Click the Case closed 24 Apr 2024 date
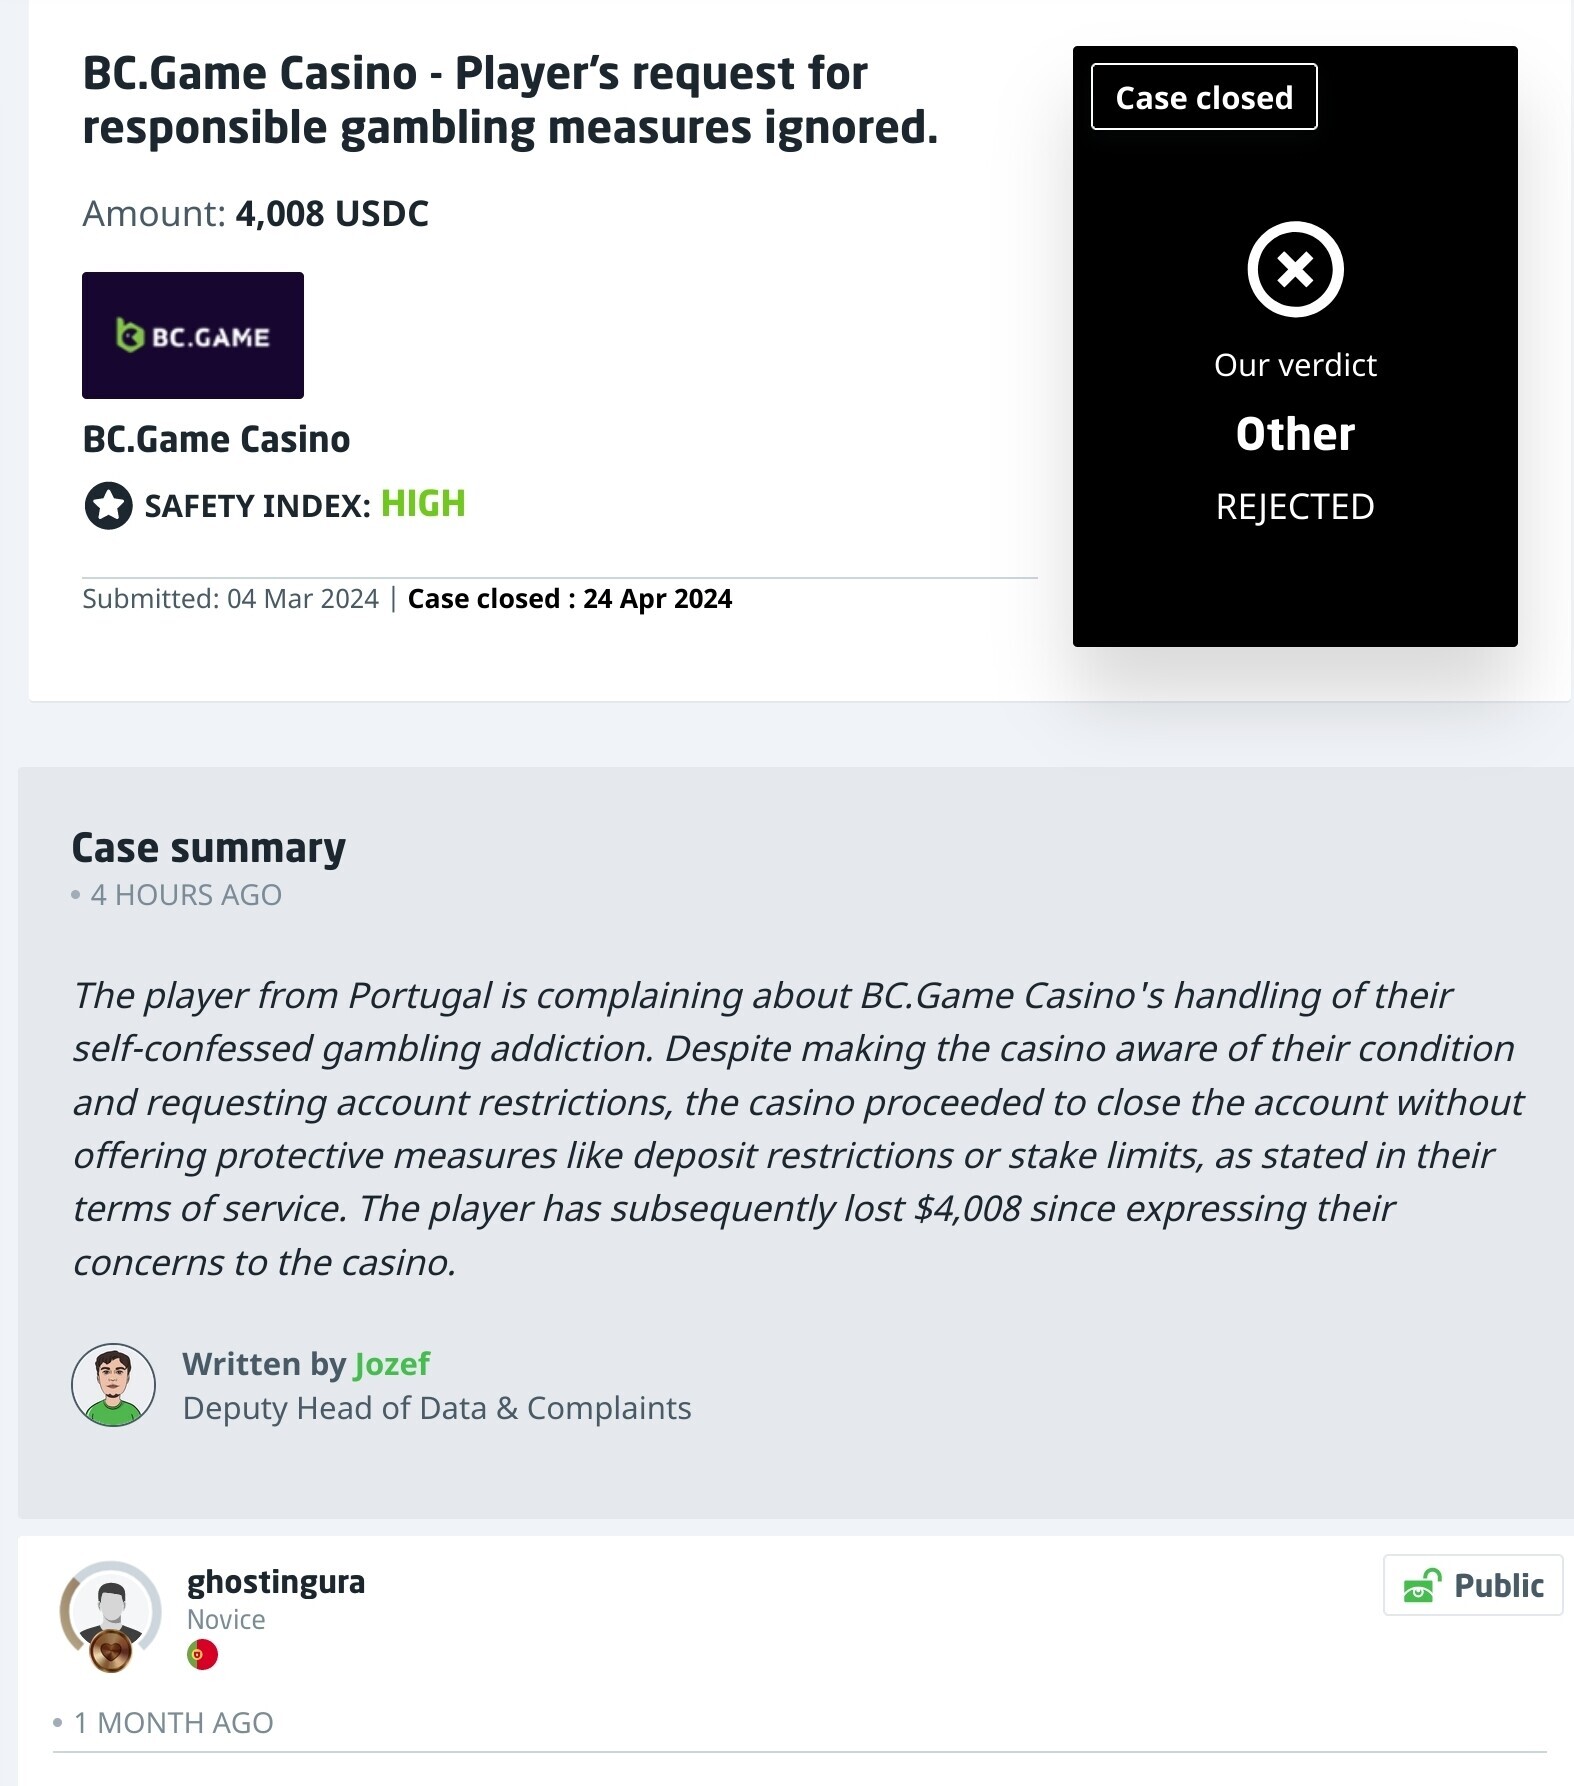 [x=570, y=598]
